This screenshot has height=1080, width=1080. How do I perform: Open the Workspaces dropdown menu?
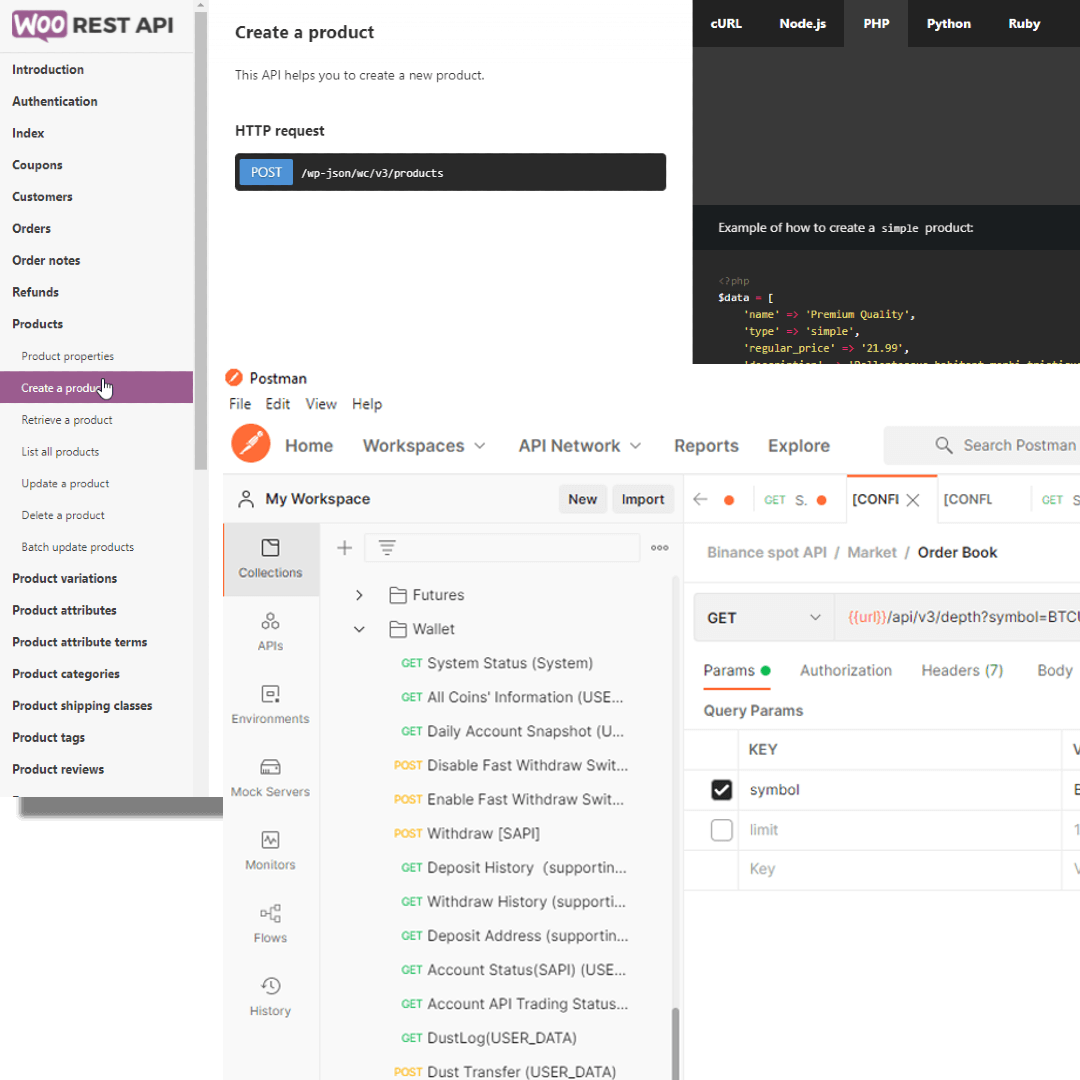(424, 446)
